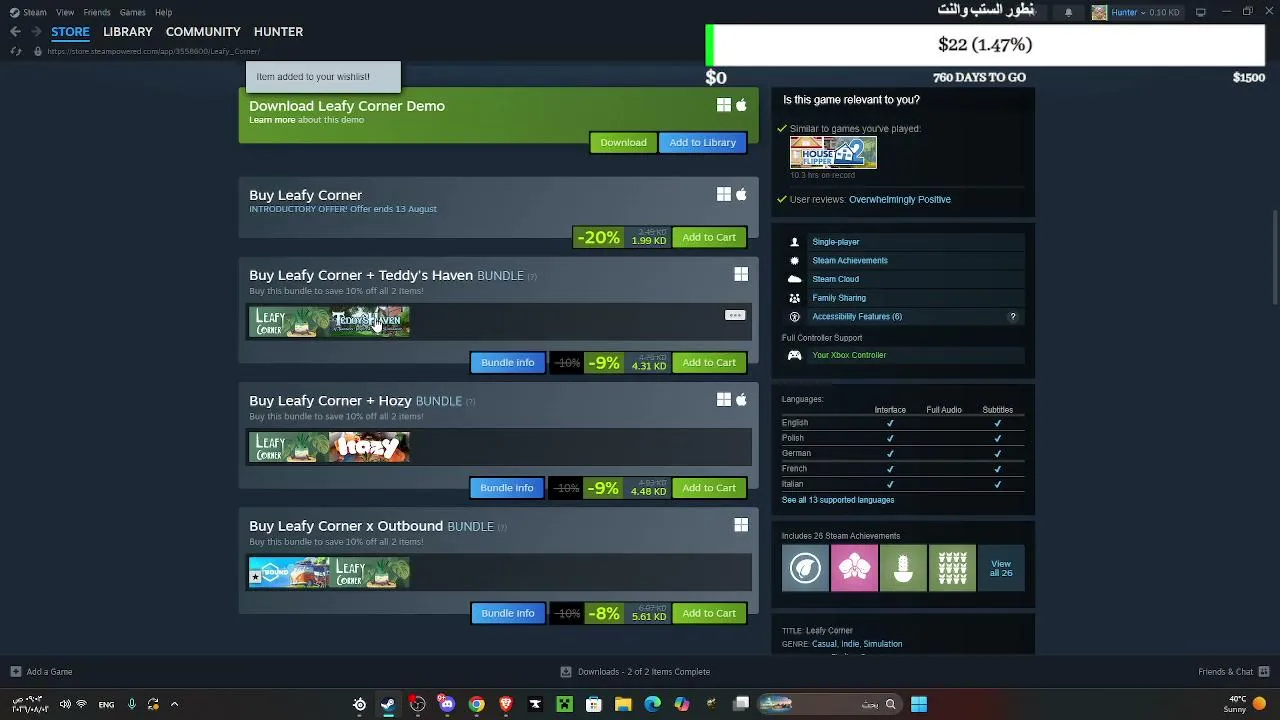
Task: Open File Explorer from the taskbar
Action: click(623, 704)
